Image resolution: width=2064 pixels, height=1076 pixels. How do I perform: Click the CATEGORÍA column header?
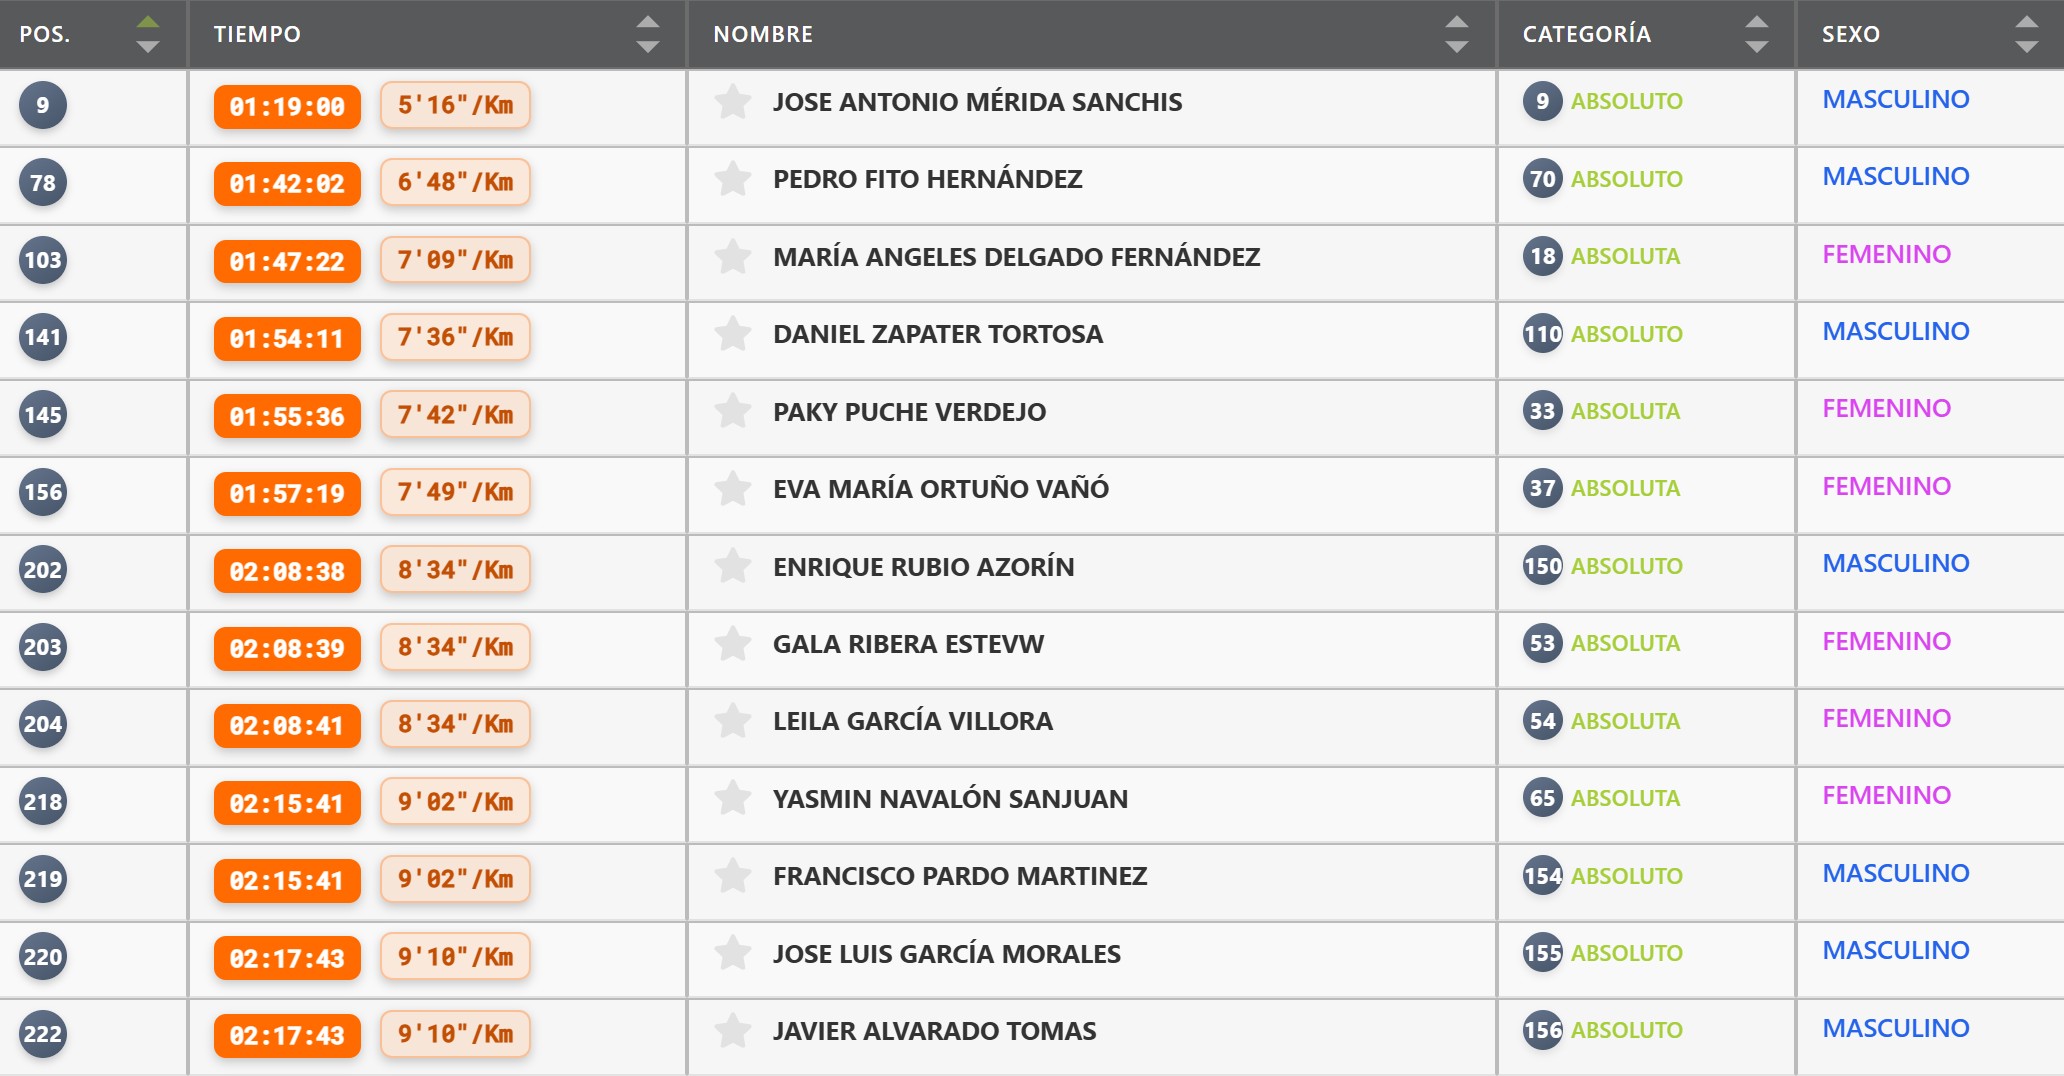1586,34
